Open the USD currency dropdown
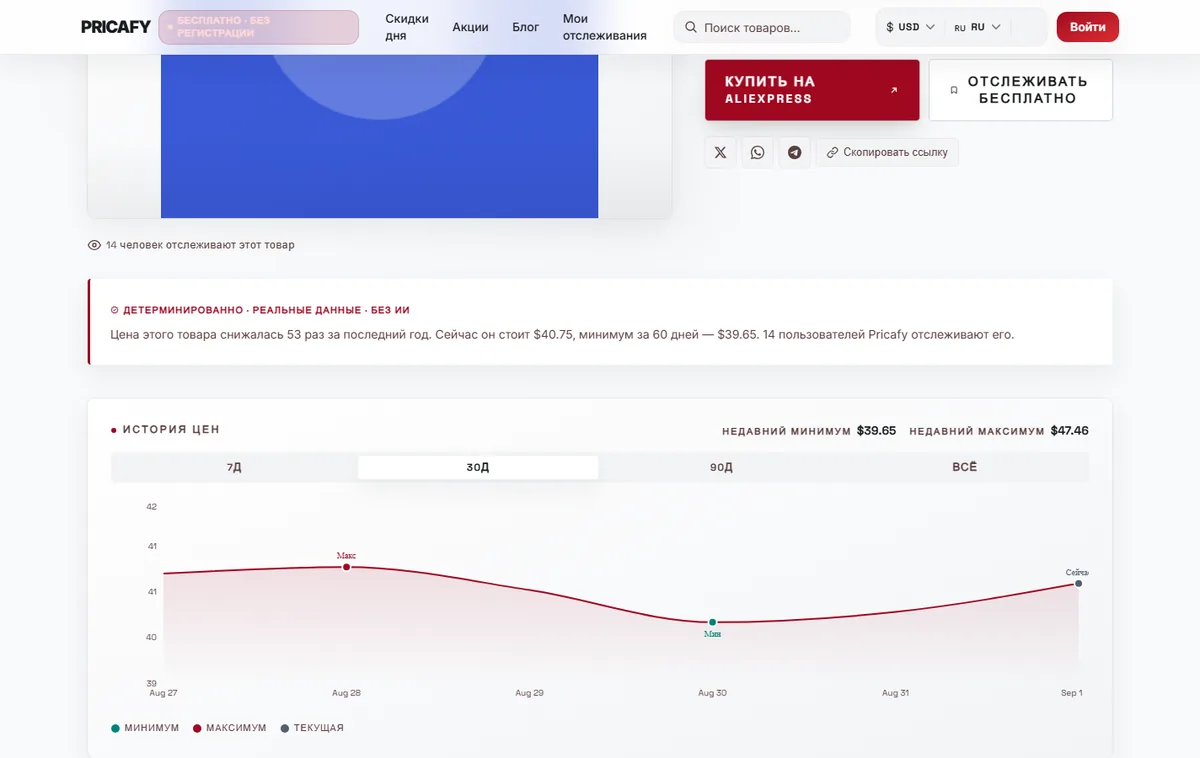Image resolution: width=1200 pixels, height=758 pixels. pyautogui.click(x=910, y=27)
